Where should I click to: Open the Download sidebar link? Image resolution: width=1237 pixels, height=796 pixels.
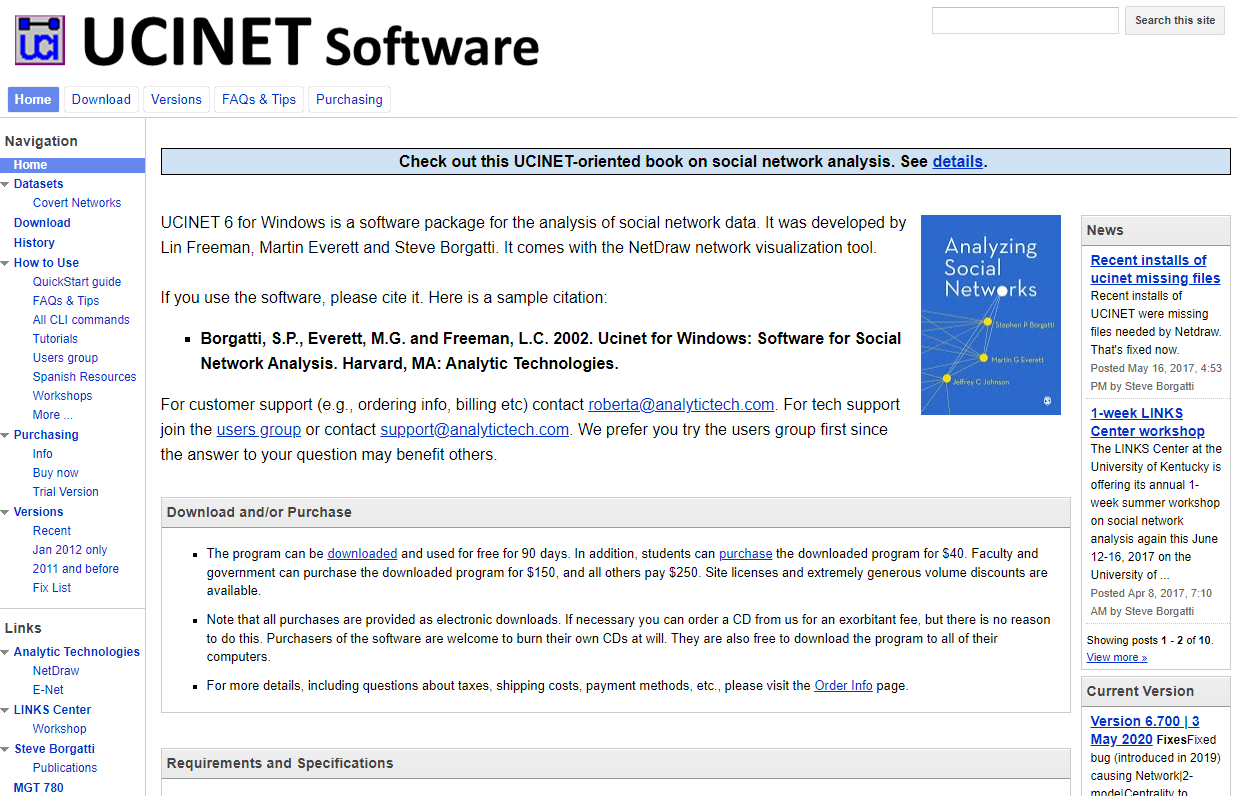point(42,223)
